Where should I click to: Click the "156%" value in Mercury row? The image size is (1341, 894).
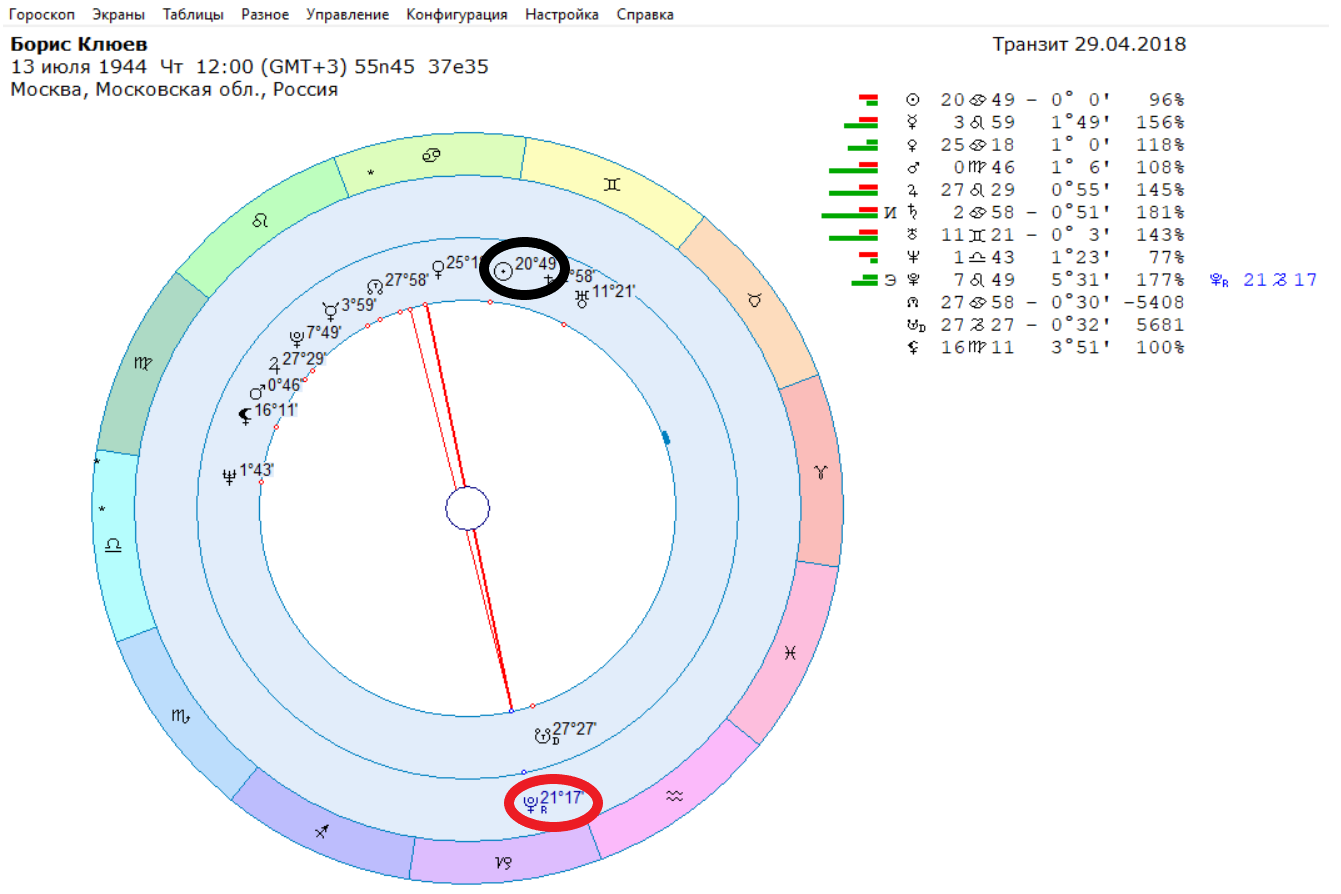1160,122
